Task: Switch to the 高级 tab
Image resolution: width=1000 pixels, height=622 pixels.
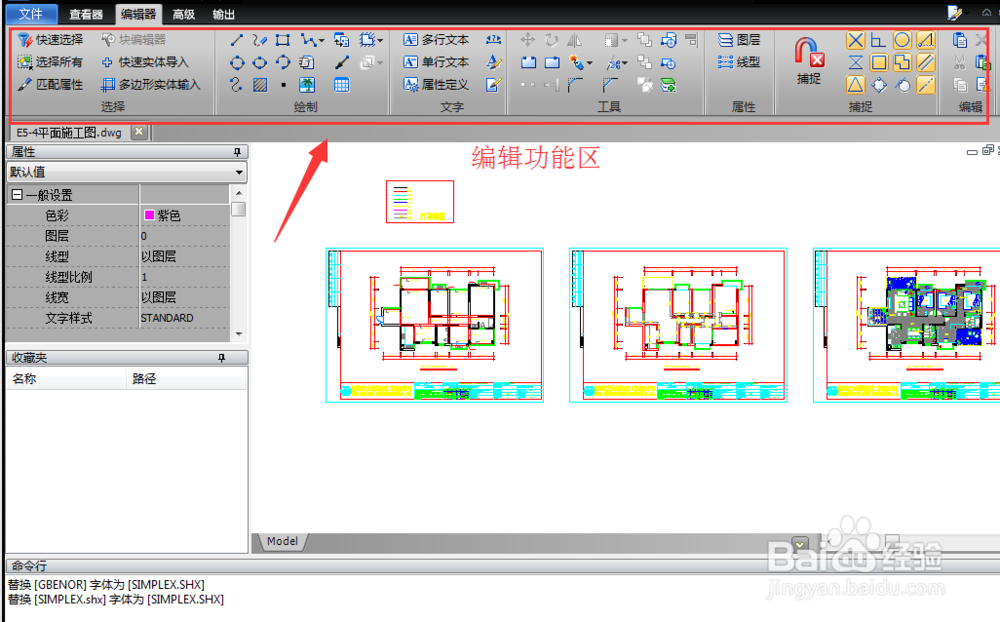Action: click(184, 14)
